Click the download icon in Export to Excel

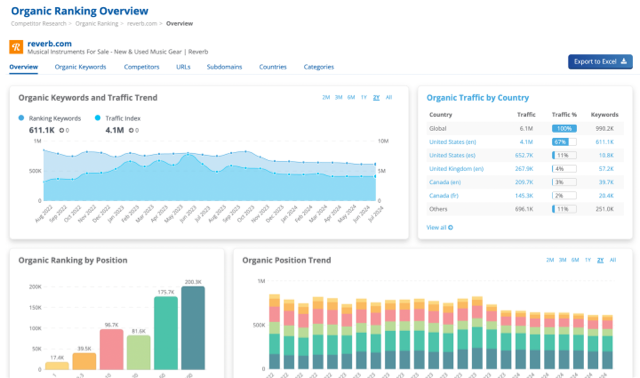click(x=624, y=61)
